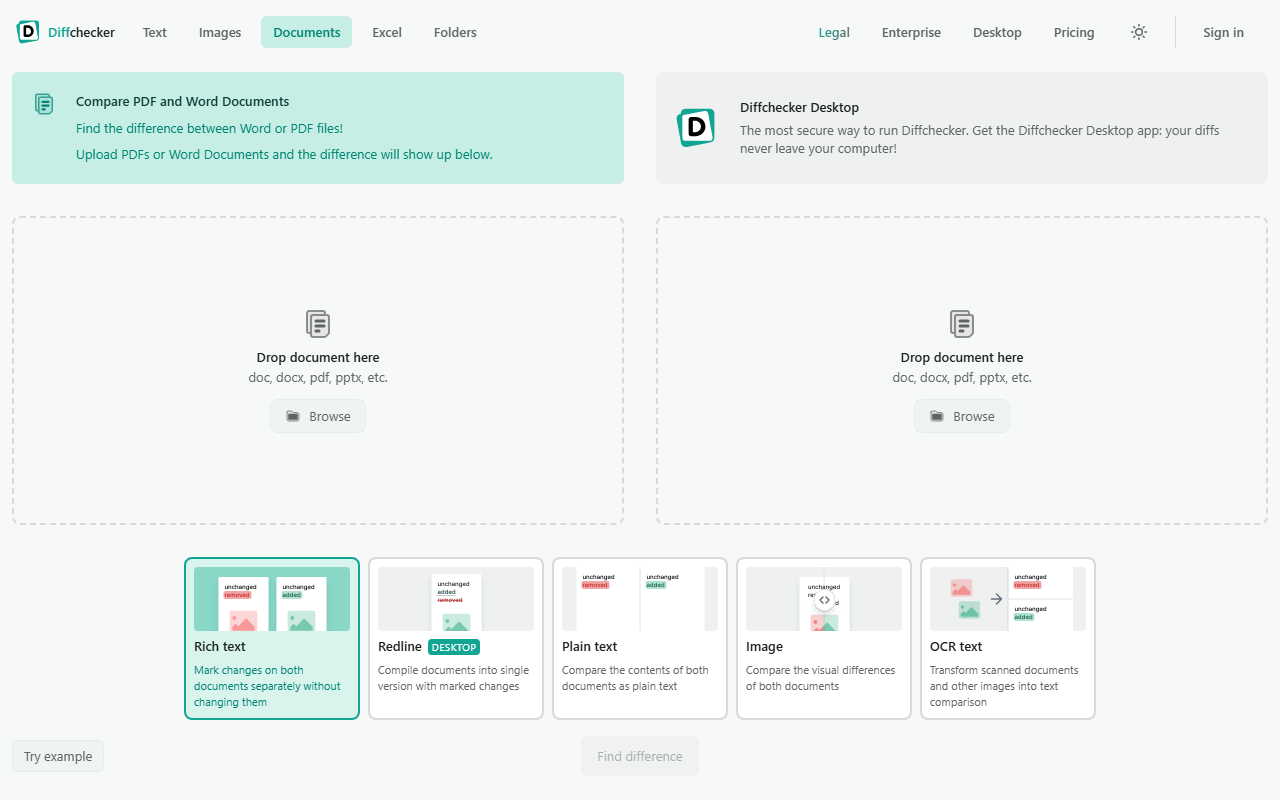Open the Text comparison tab
This screenshot has height=800, width=1280.
(x=155, y=32)
